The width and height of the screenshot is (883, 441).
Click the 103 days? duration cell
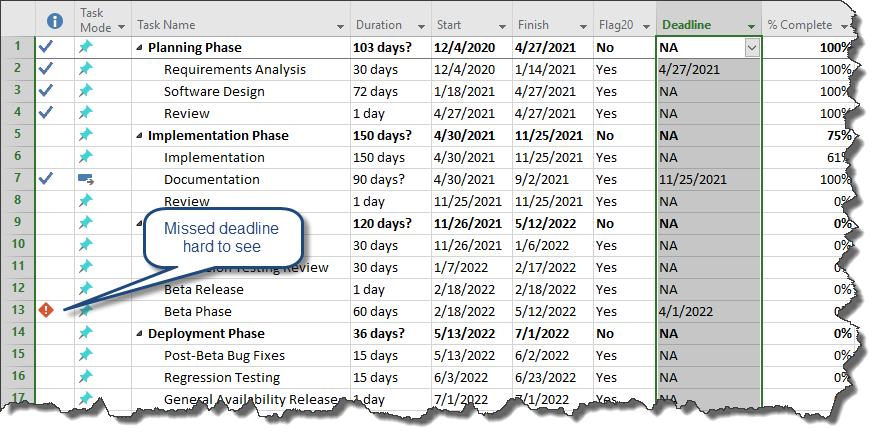point(391,47)
